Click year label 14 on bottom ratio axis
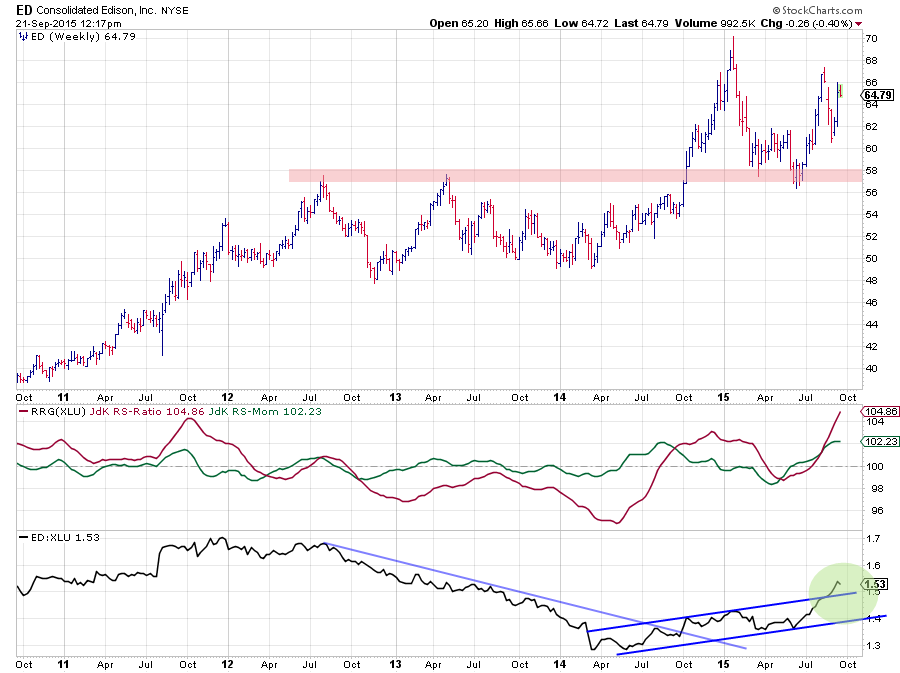The height and width of the screenshot is (673, 900). [560, 664]
